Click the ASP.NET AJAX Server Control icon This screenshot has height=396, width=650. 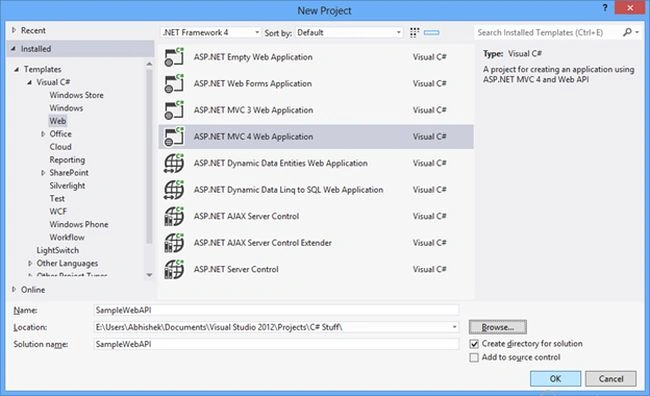point(174,216)
